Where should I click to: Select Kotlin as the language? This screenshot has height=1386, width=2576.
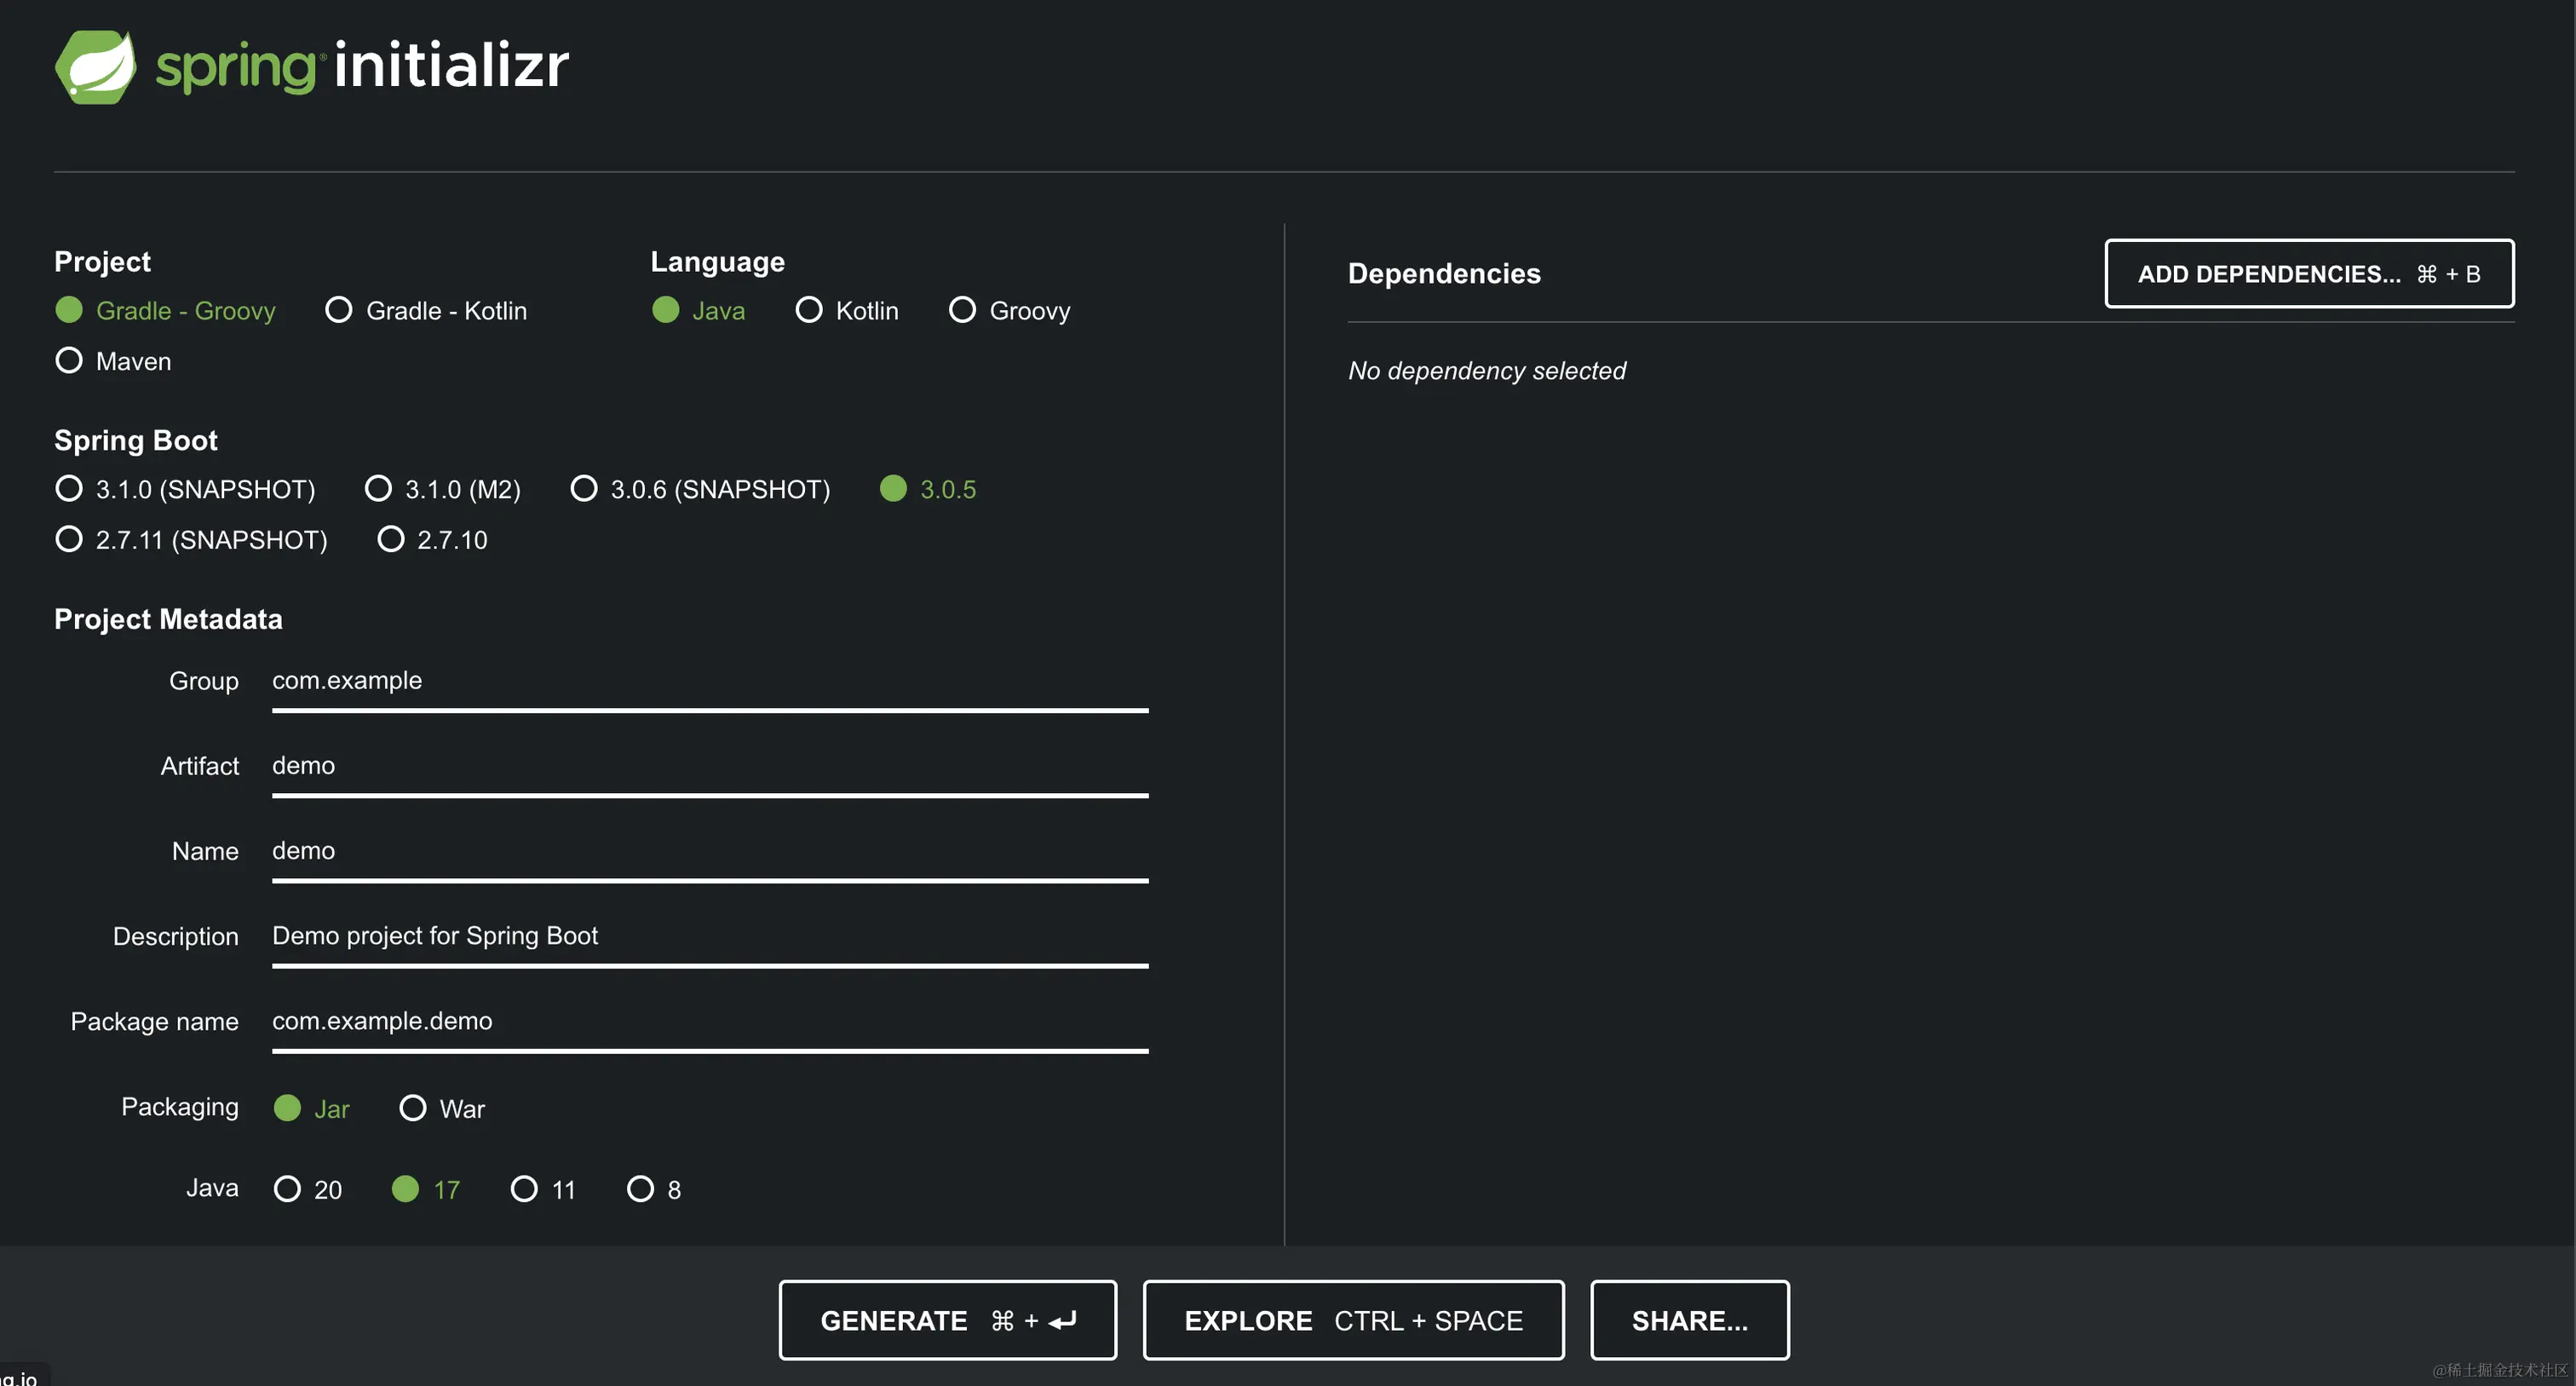coord(808,310)
